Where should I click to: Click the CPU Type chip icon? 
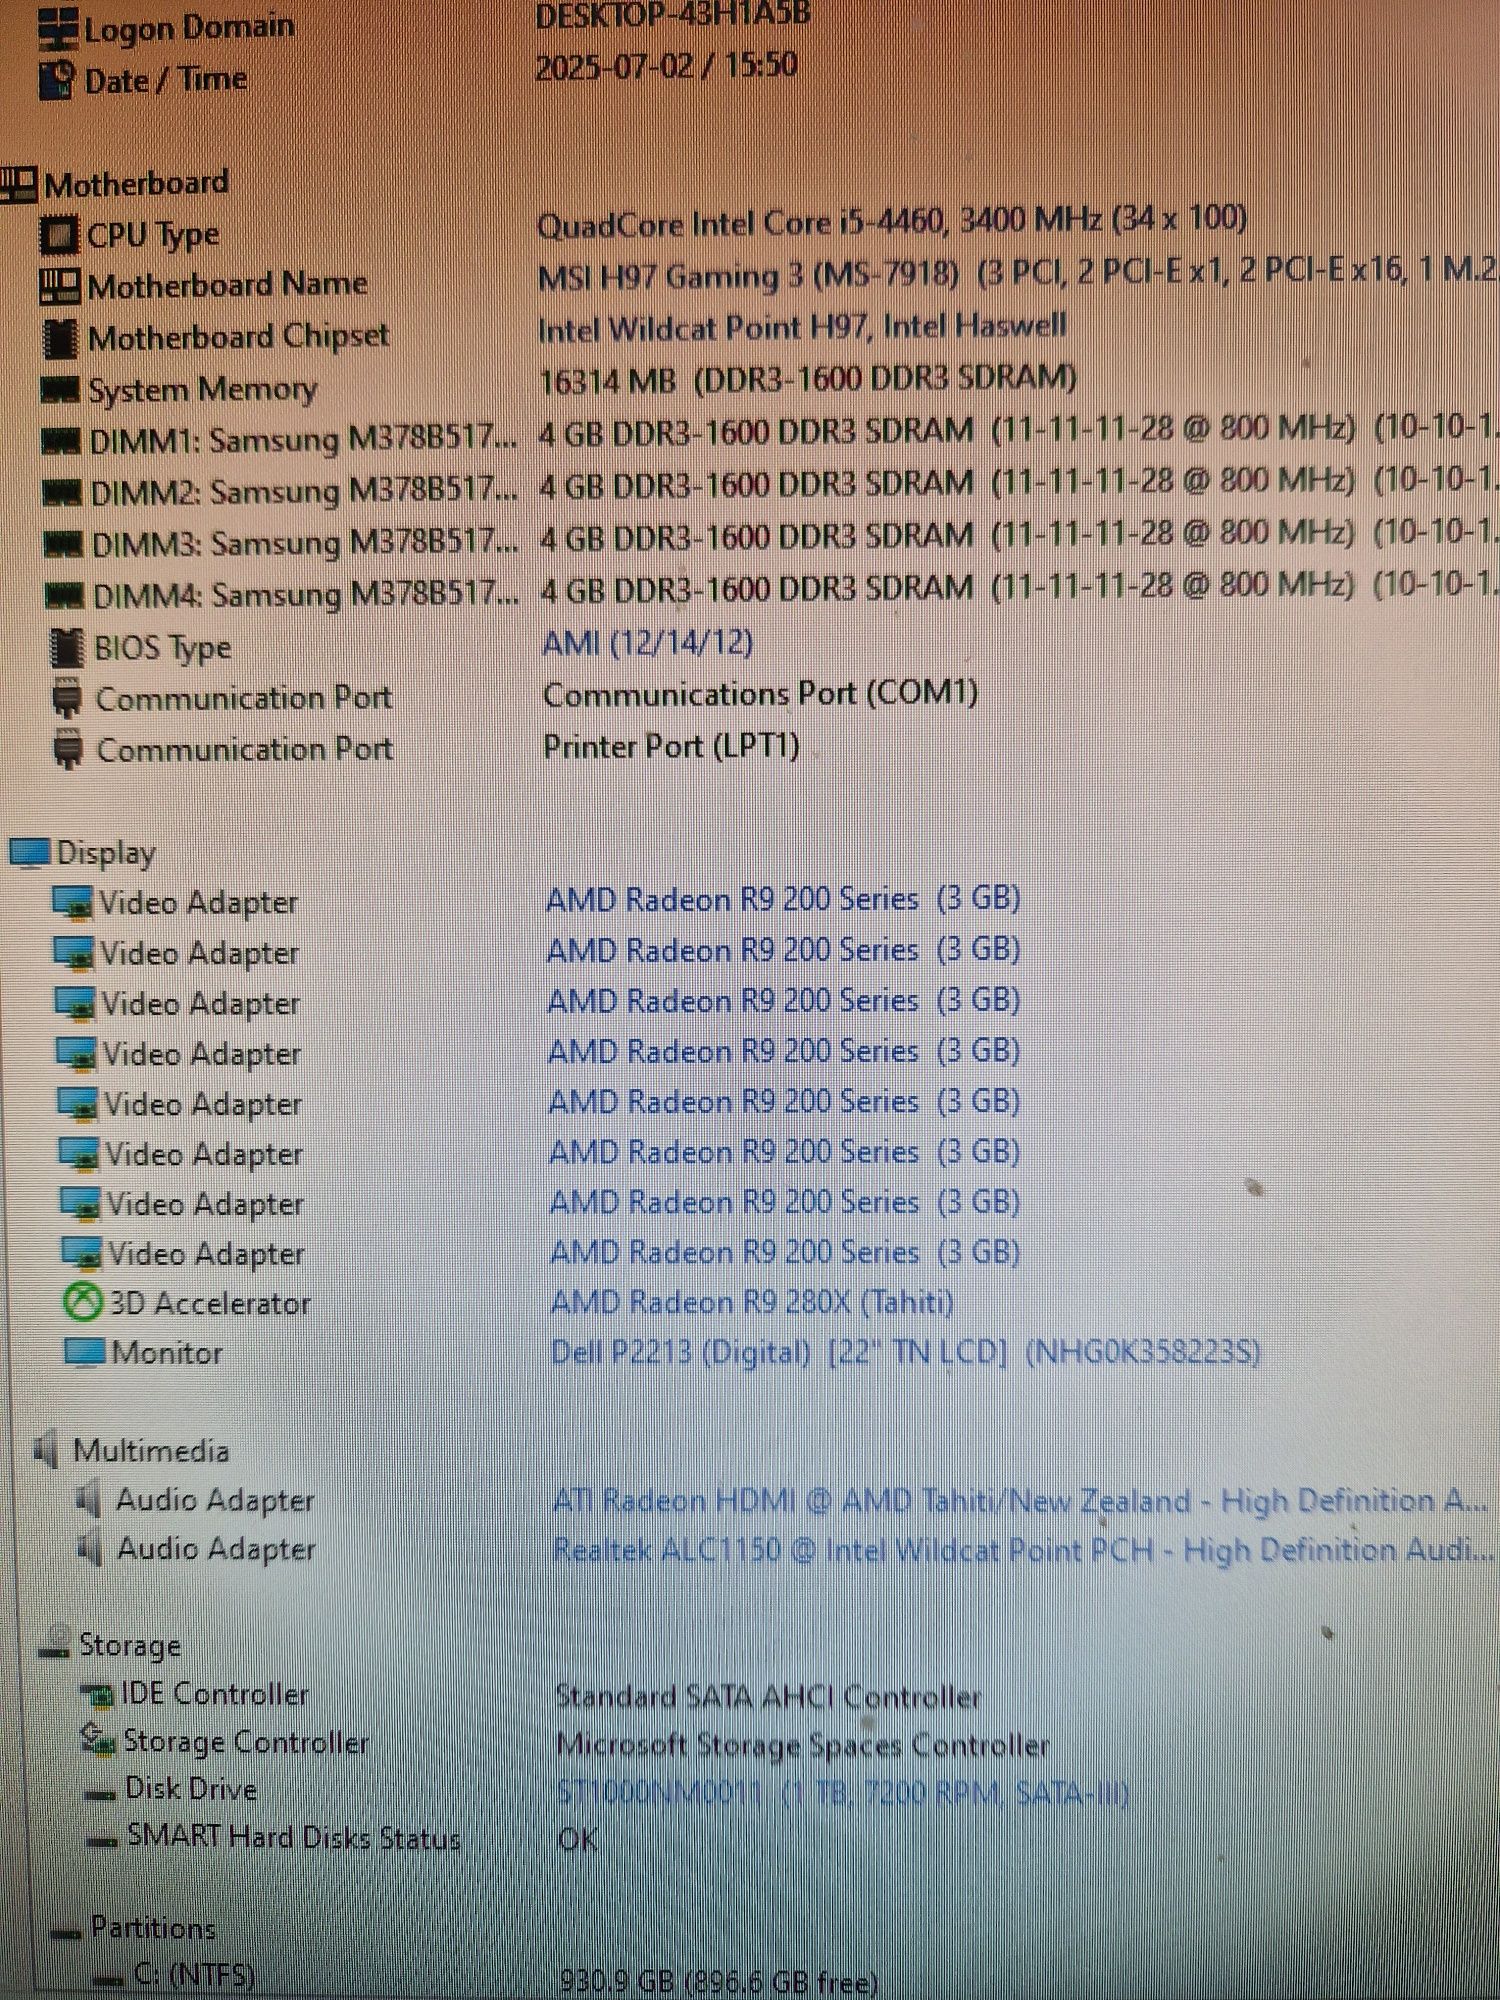59,235
